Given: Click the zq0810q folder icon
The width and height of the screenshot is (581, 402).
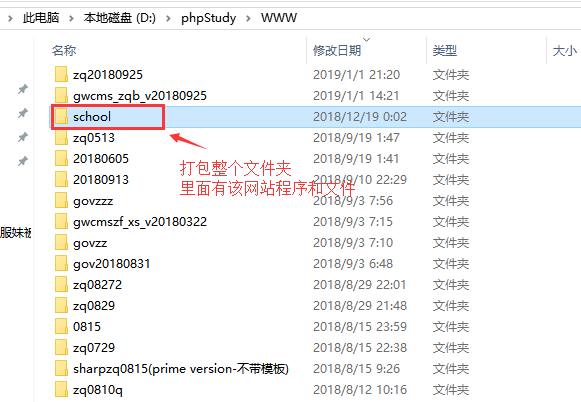Looking at the screenshot, I should (61, 390).
